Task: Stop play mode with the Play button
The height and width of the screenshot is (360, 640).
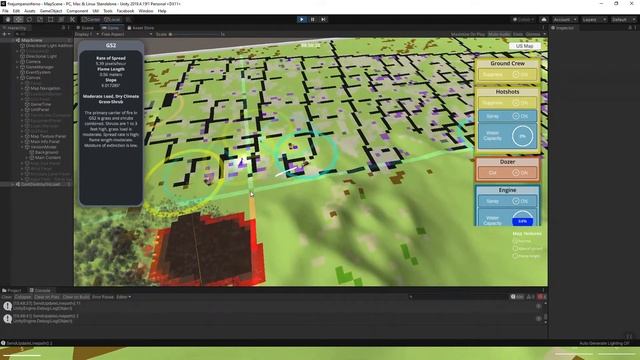Action: click(x=302, y=19)
